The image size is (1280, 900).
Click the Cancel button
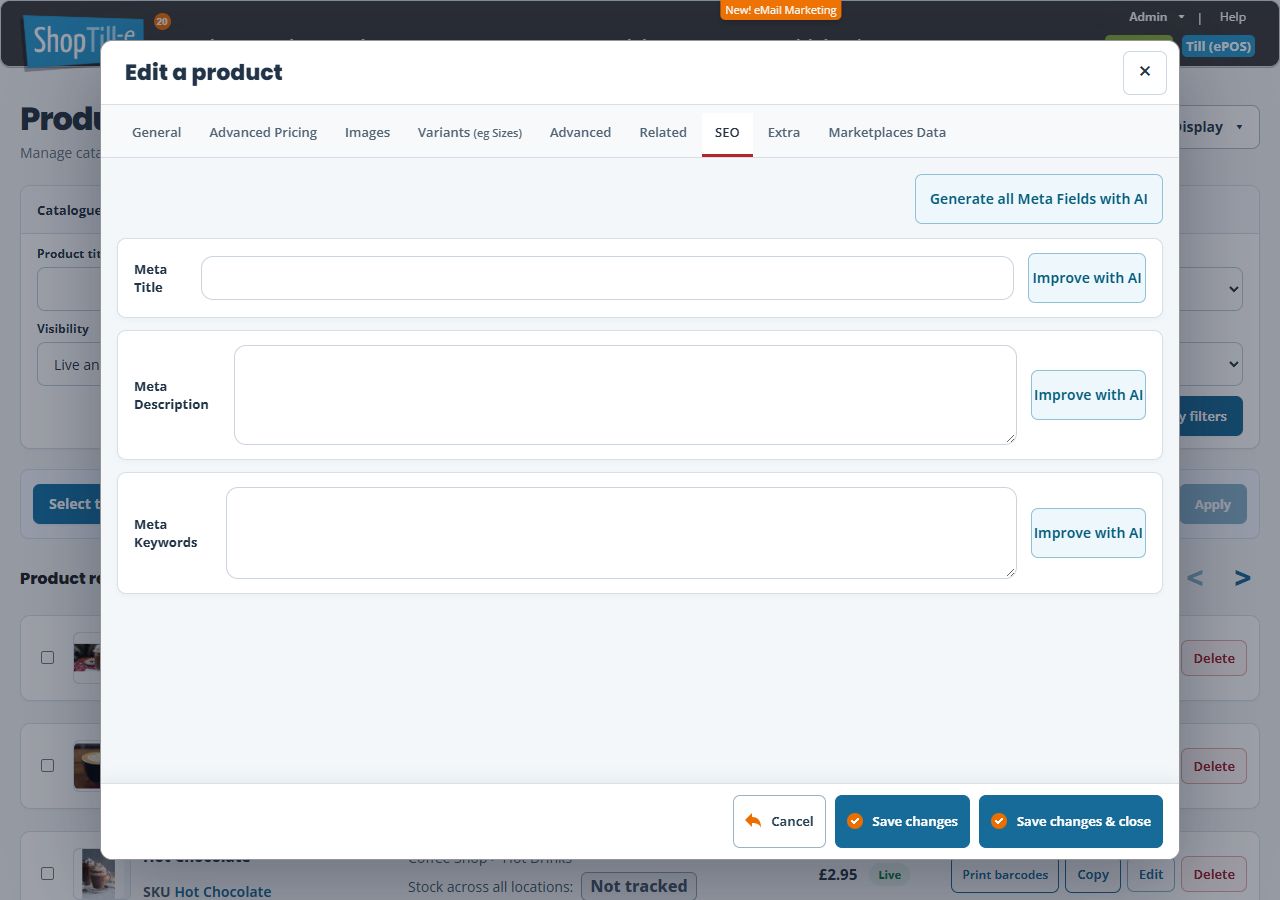779,821
